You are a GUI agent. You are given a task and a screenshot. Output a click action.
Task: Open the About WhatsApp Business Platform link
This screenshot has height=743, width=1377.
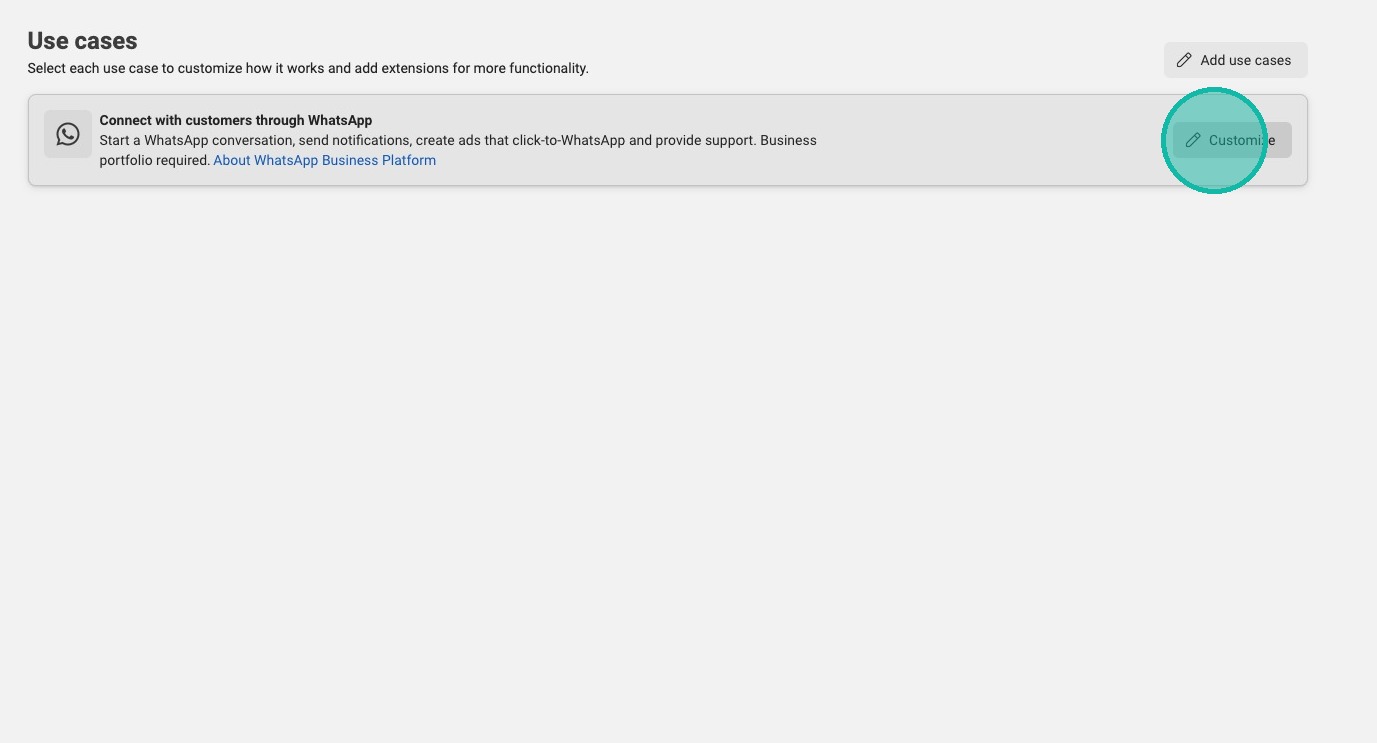point(324,160)
